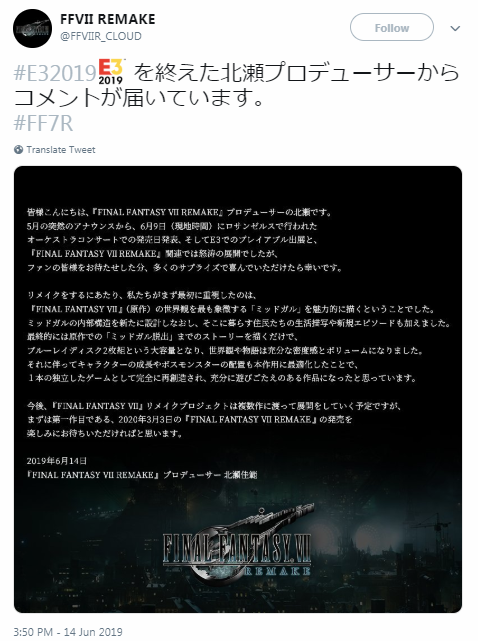Click the producer signature line 北瀬佳範
Viewport: 478px width, 641px height.
pyautogui.click(x=142, y=475)
